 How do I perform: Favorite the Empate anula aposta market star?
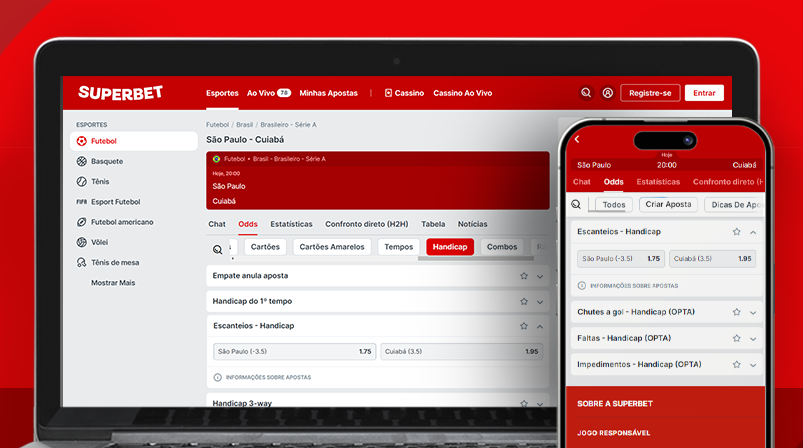pos(523,275)
